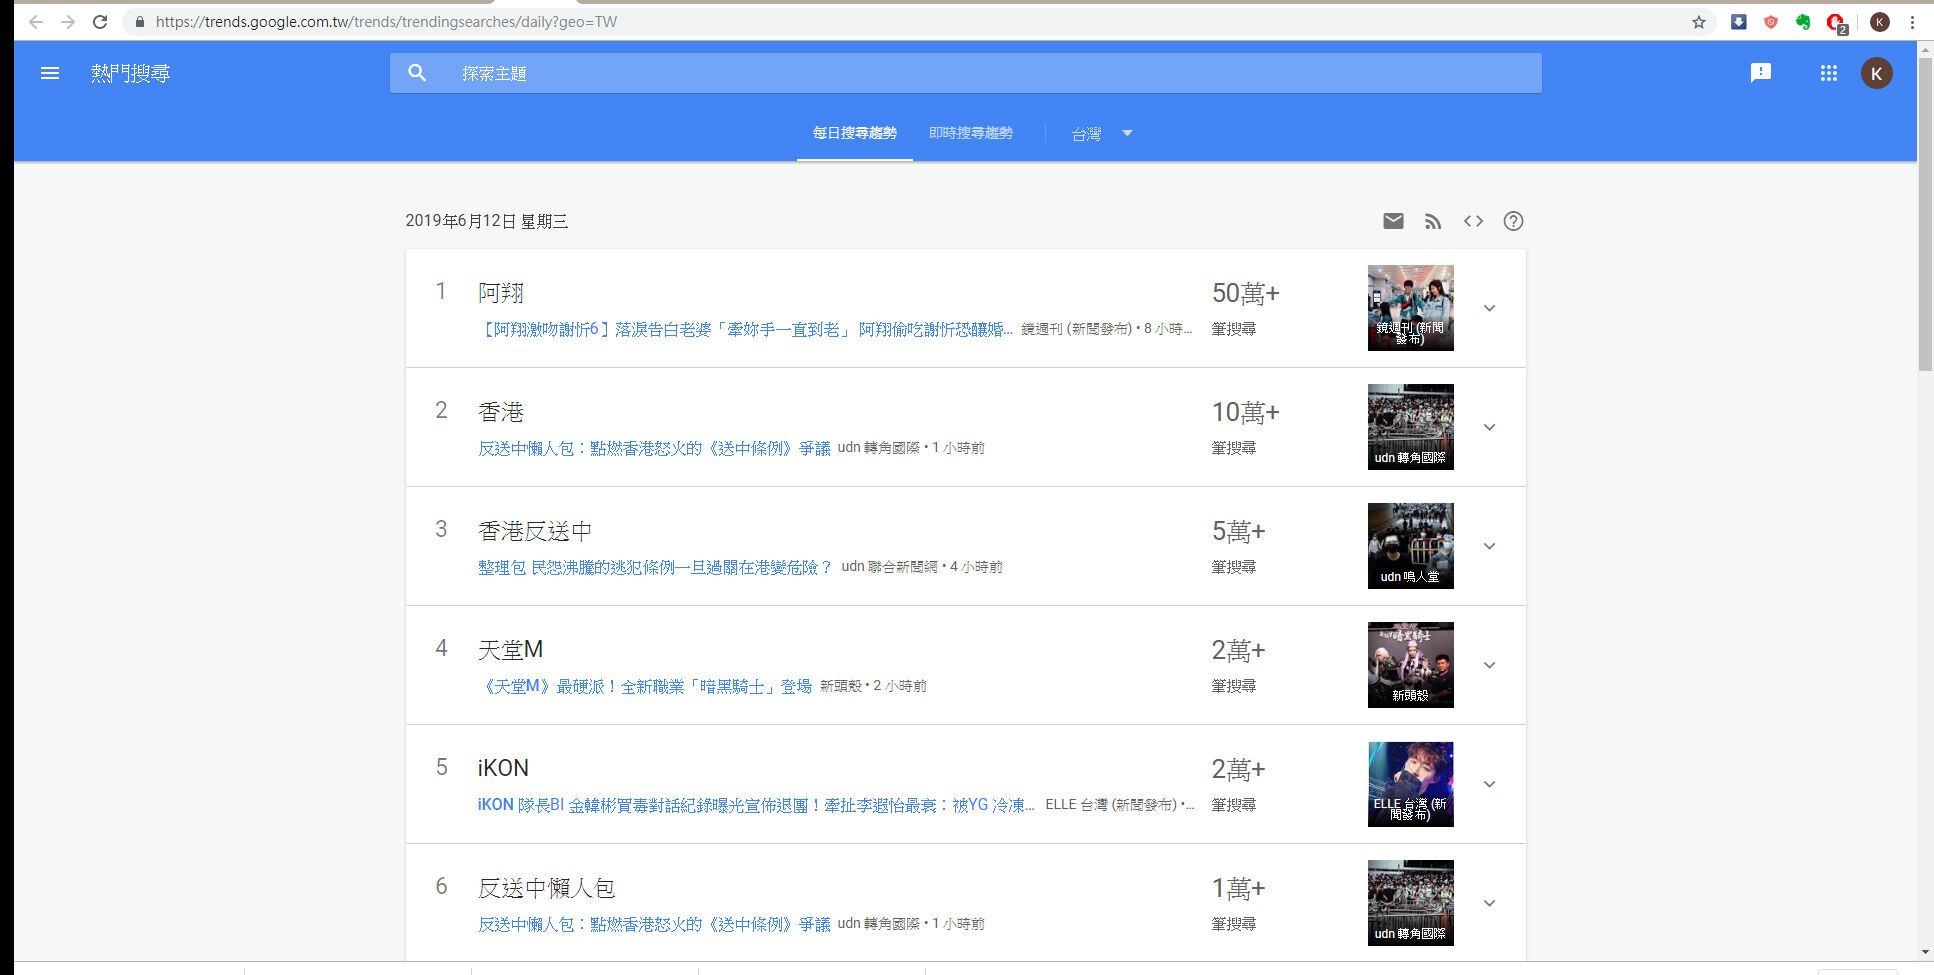Open the 整理包 民怨沸騰 article link
The height and width of the screenshot is (975, 1934).
(655, 567)
